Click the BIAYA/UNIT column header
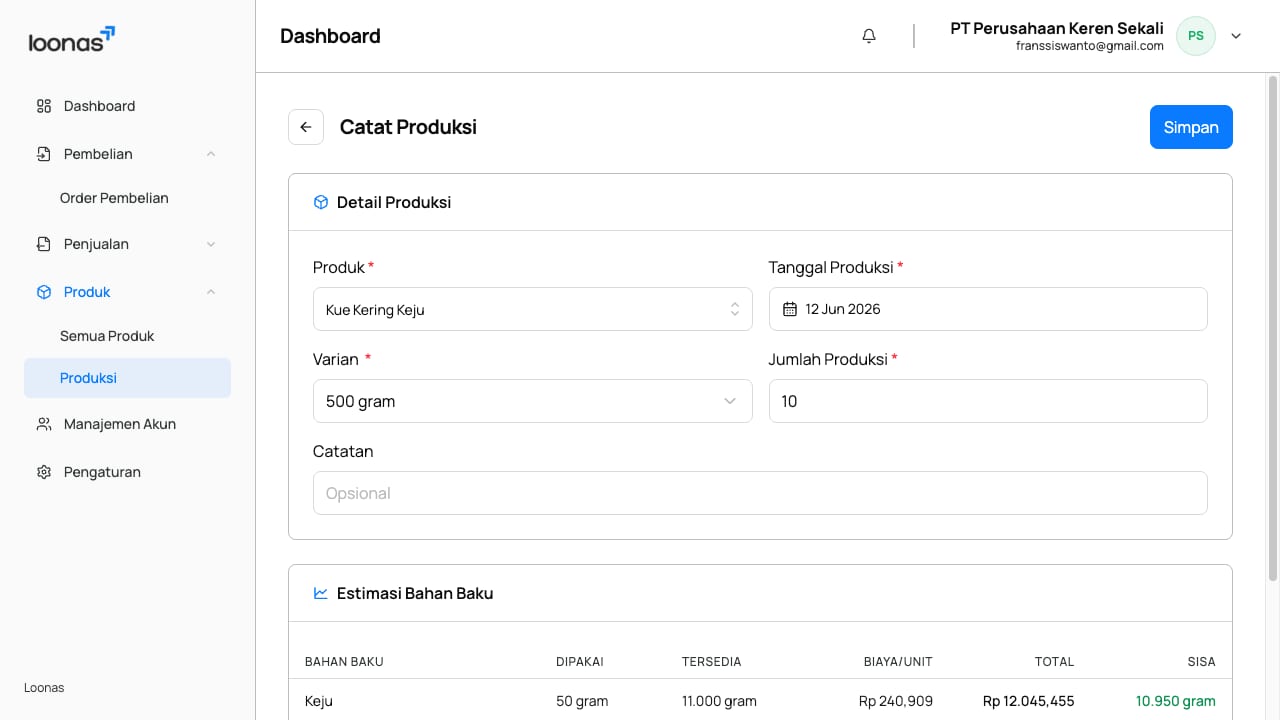The height and width of the screenshot is (720, 1280). 898,662
